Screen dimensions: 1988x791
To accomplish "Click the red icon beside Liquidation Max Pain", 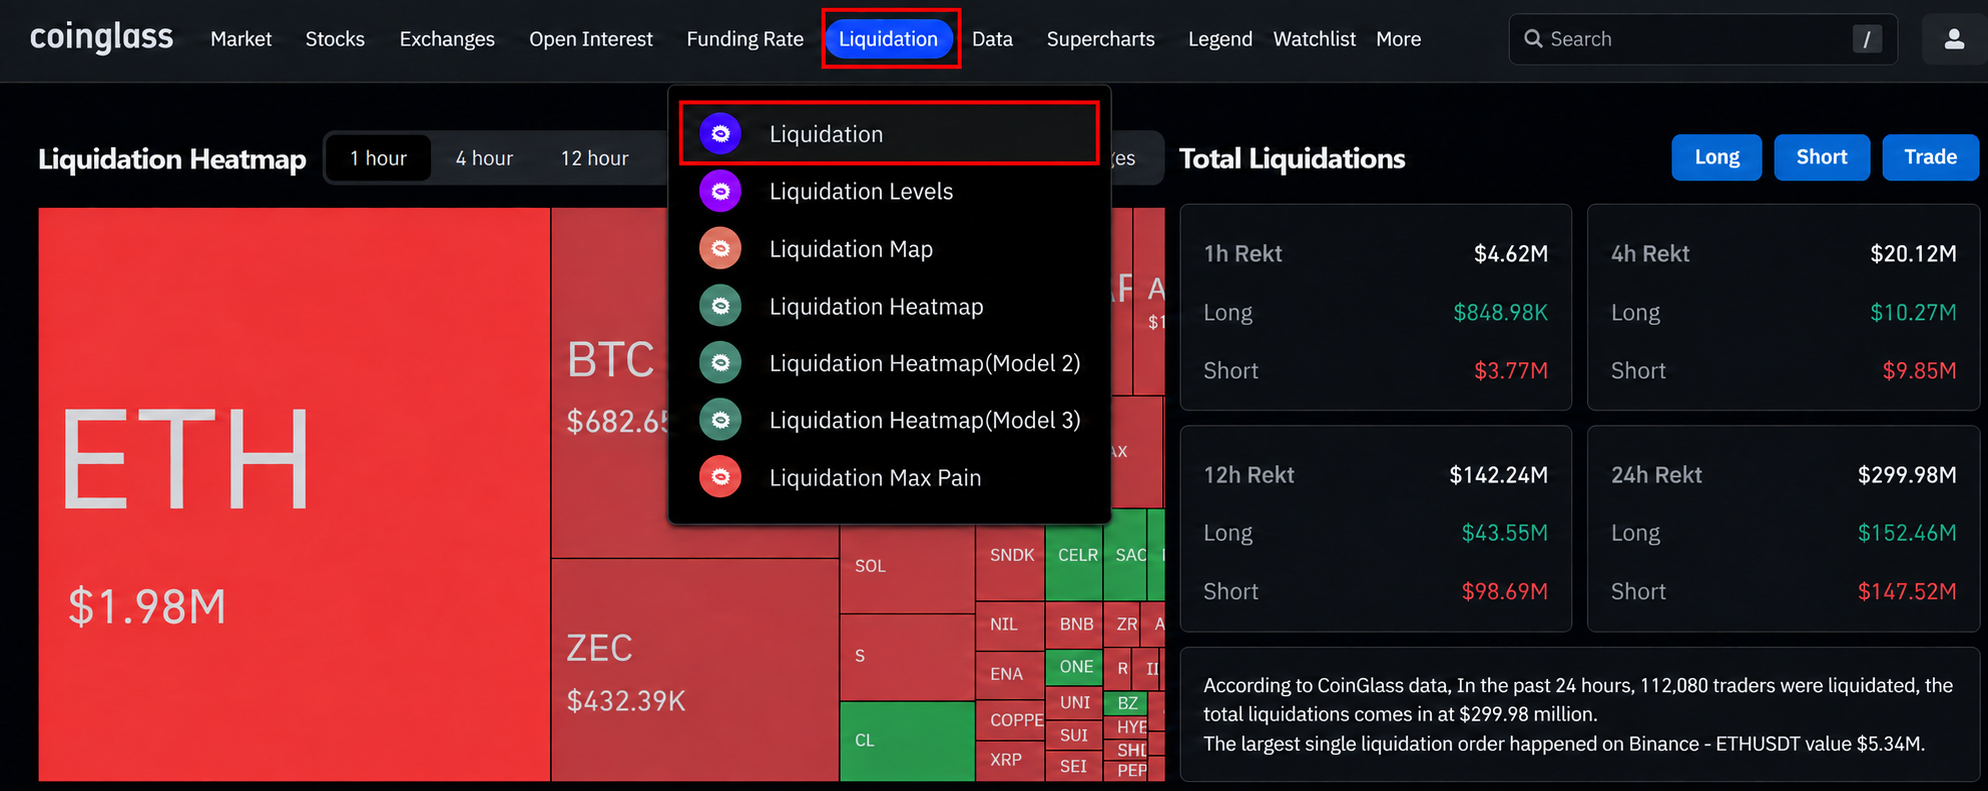I will [x=720, y=477].
